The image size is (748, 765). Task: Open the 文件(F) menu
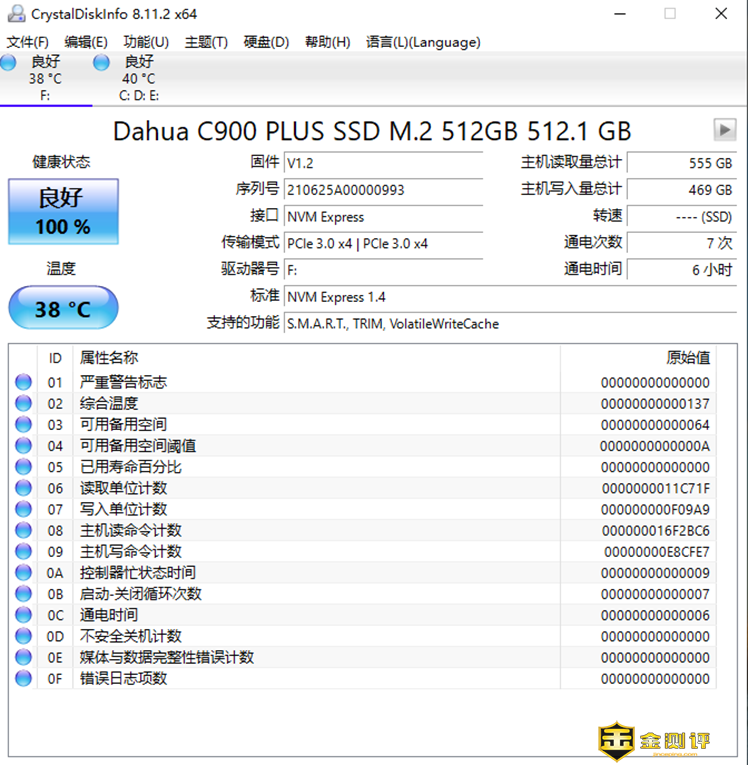pyautogui.click(x=28, y=42)
